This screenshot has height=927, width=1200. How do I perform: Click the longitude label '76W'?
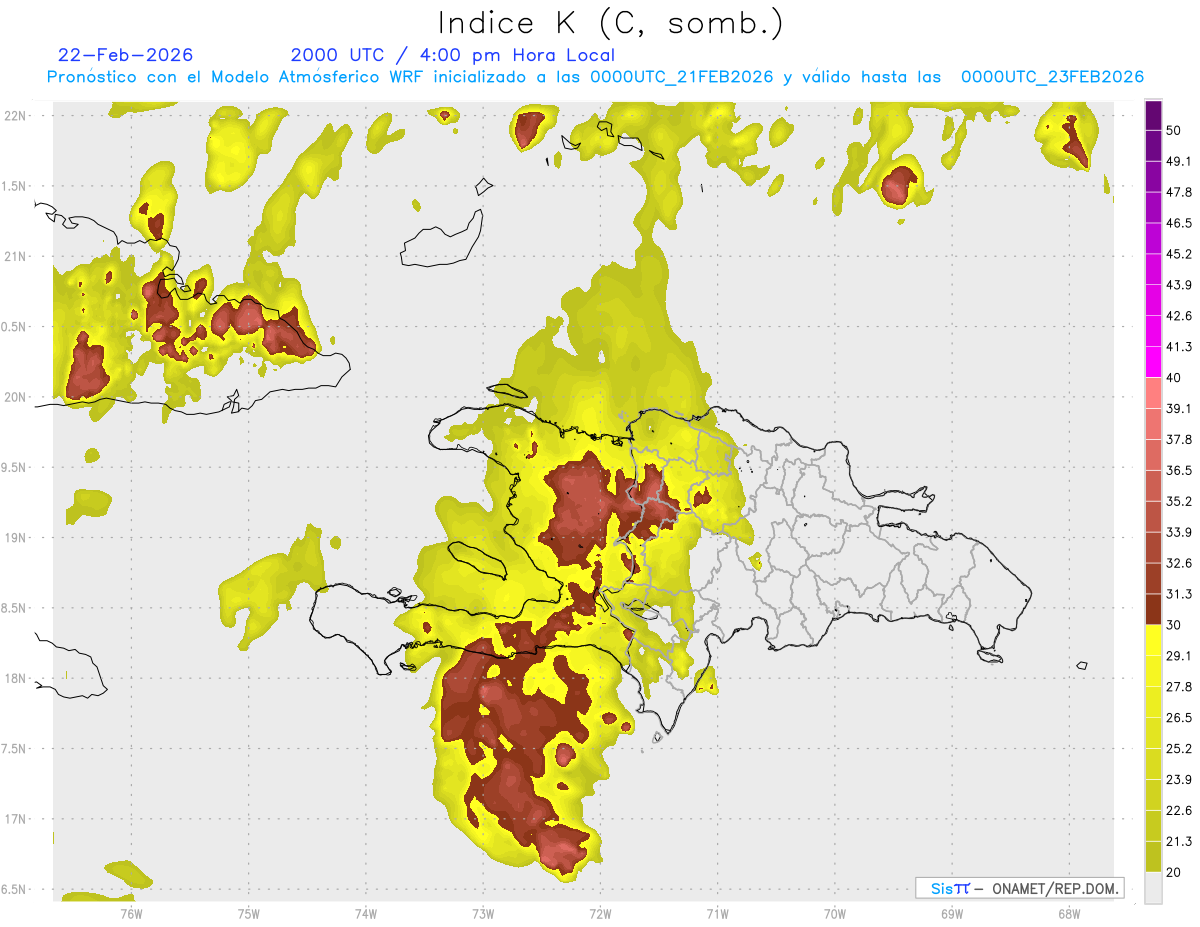click(x=131, y=913)
